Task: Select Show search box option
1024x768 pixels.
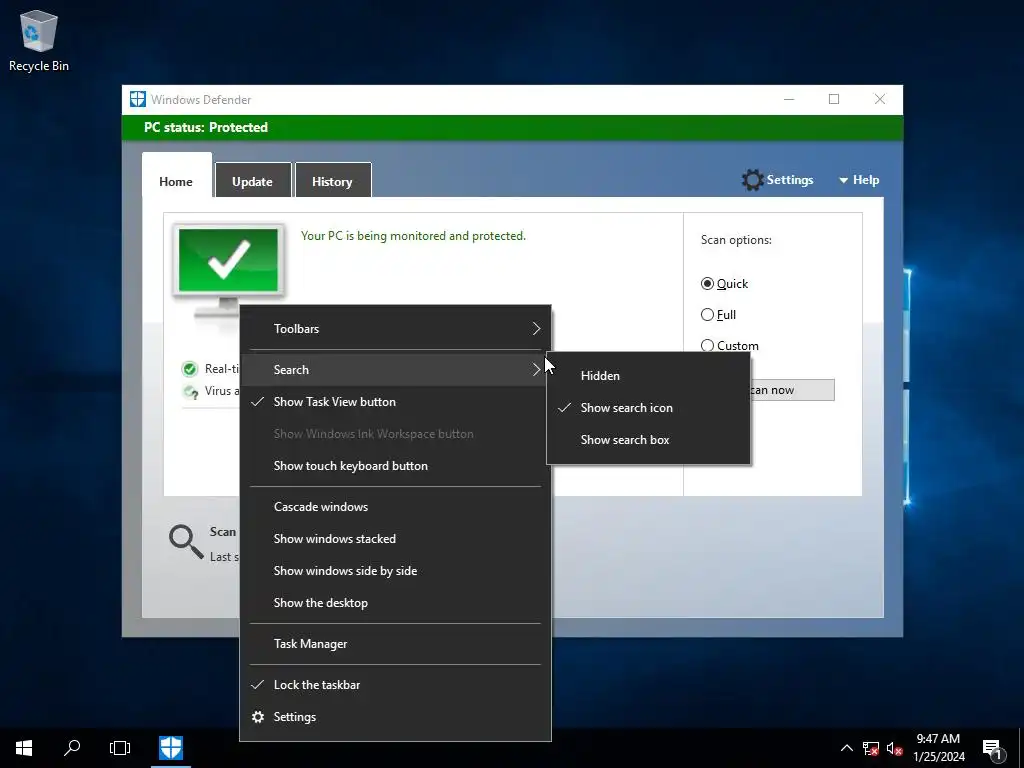Action: tap(648, 440)
